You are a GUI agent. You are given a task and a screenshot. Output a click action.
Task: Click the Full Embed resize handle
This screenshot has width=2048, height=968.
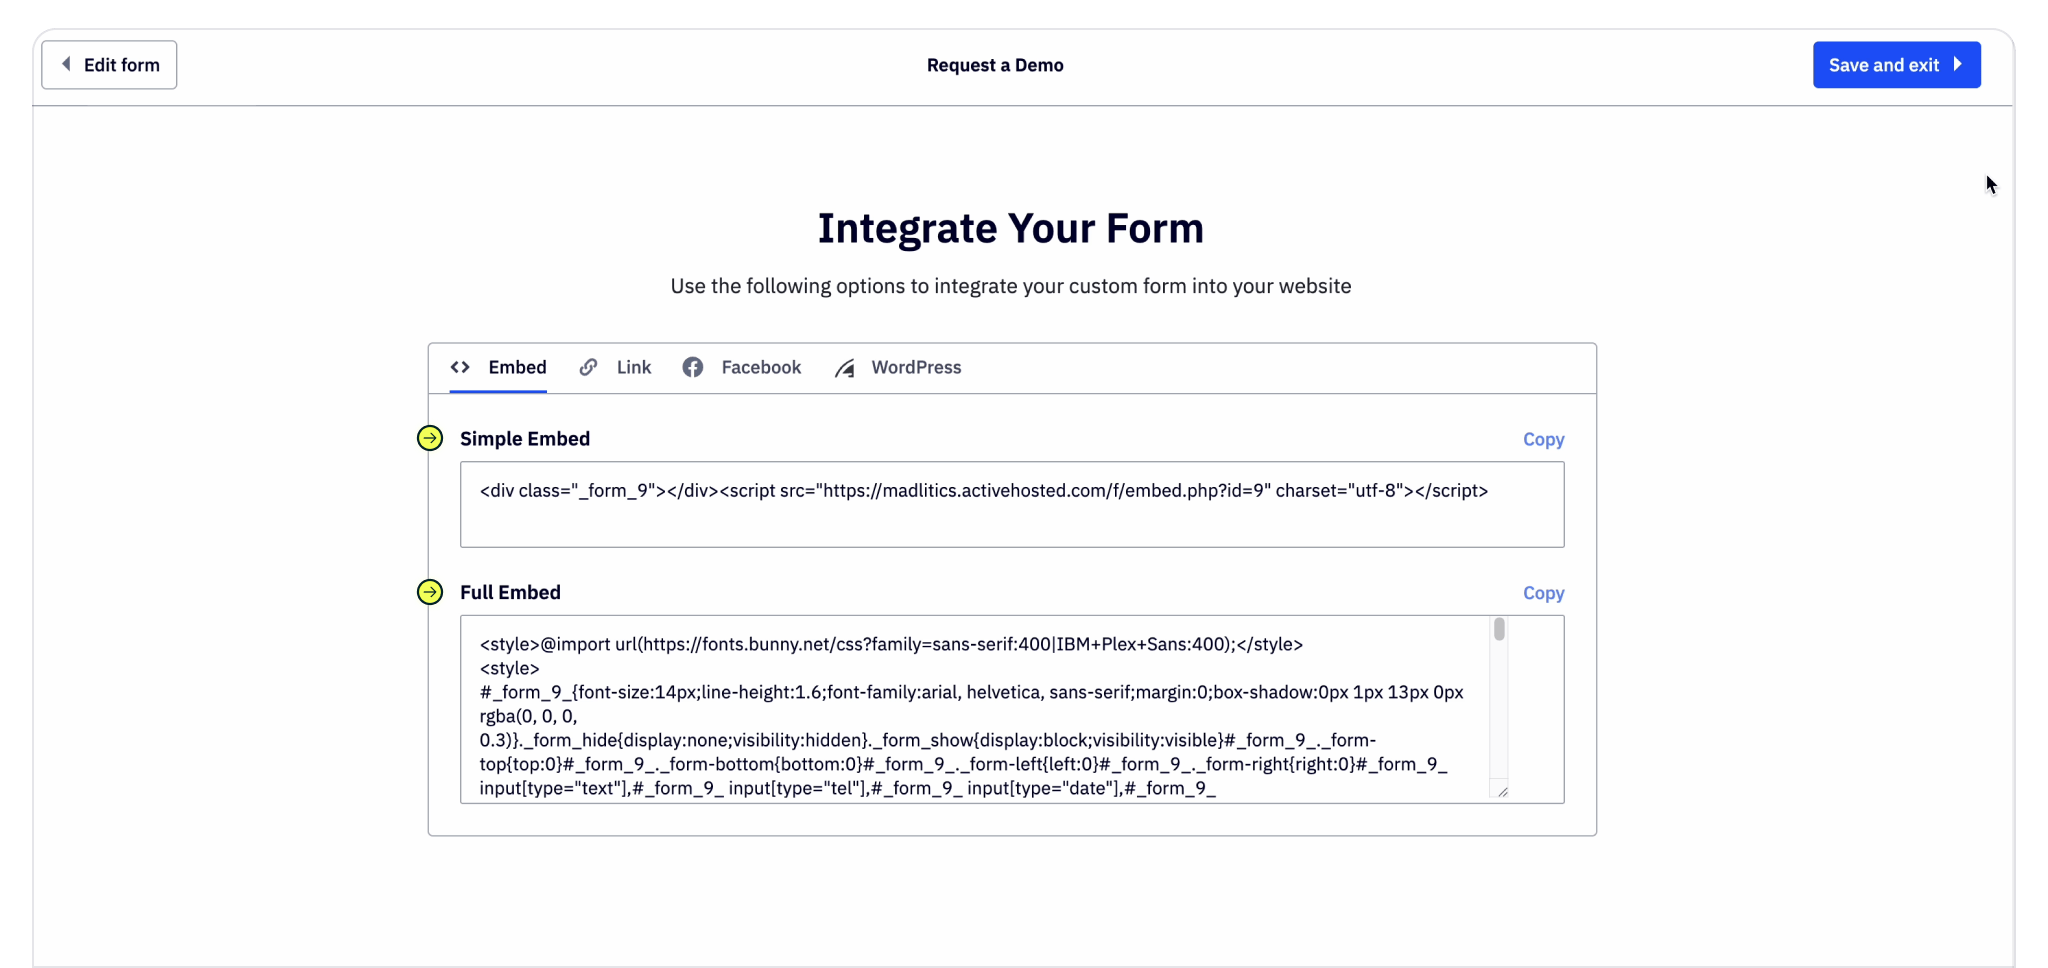(x=1502, y=791)
